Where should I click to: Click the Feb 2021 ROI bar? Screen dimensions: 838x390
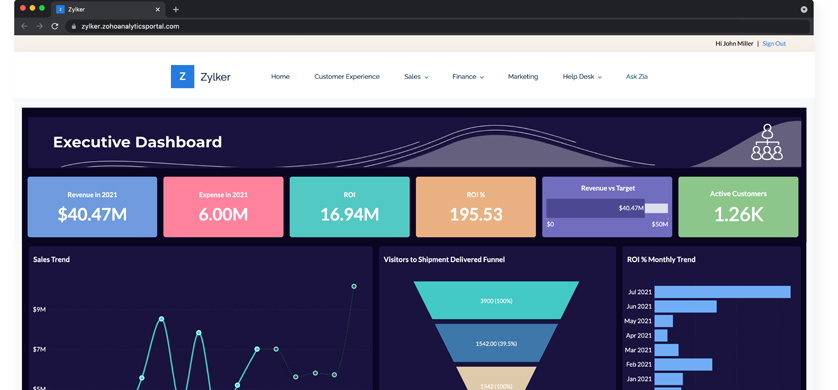(684, 364)
